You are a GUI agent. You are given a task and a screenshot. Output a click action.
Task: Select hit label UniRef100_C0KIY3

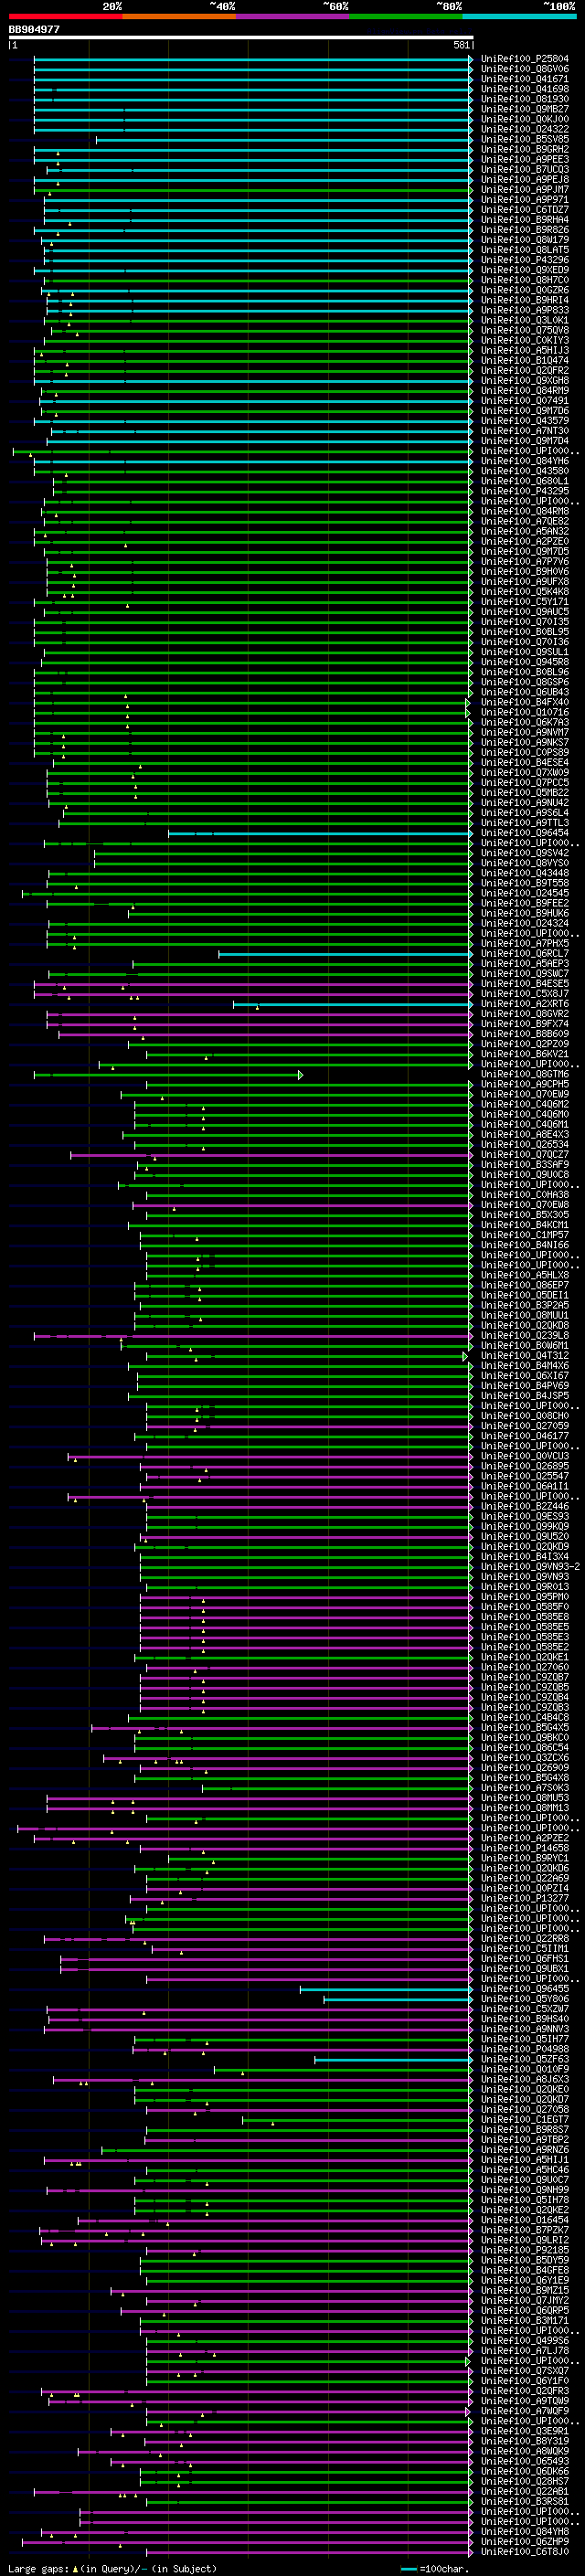[525, 340]
